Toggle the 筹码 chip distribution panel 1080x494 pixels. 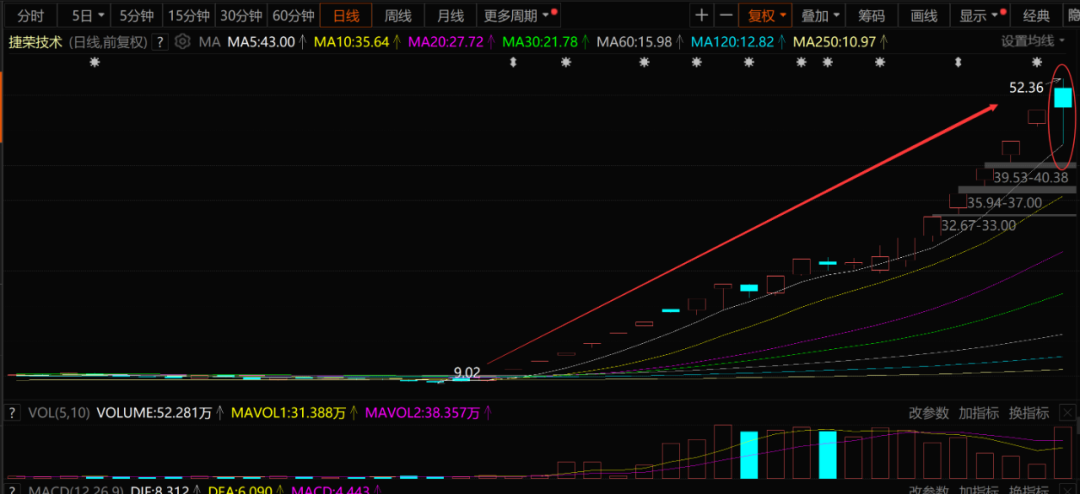(872, 15)
